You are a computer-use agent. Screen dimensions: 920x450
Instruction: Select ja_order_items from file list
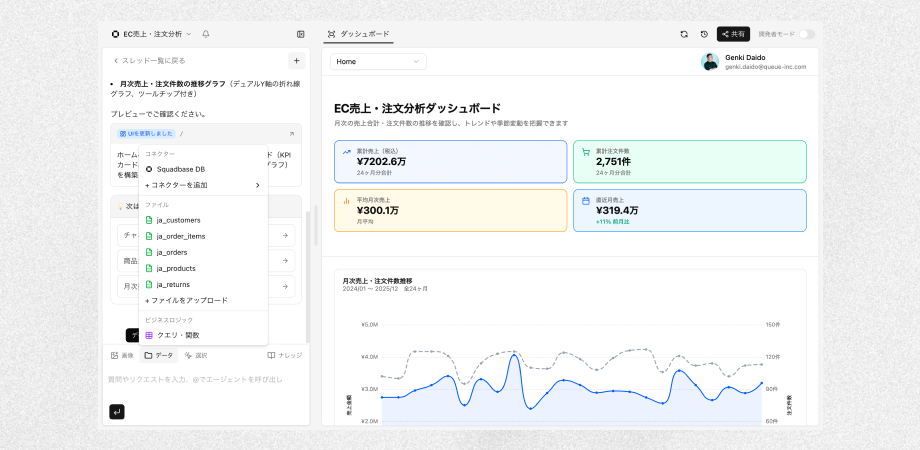(203, 236)
